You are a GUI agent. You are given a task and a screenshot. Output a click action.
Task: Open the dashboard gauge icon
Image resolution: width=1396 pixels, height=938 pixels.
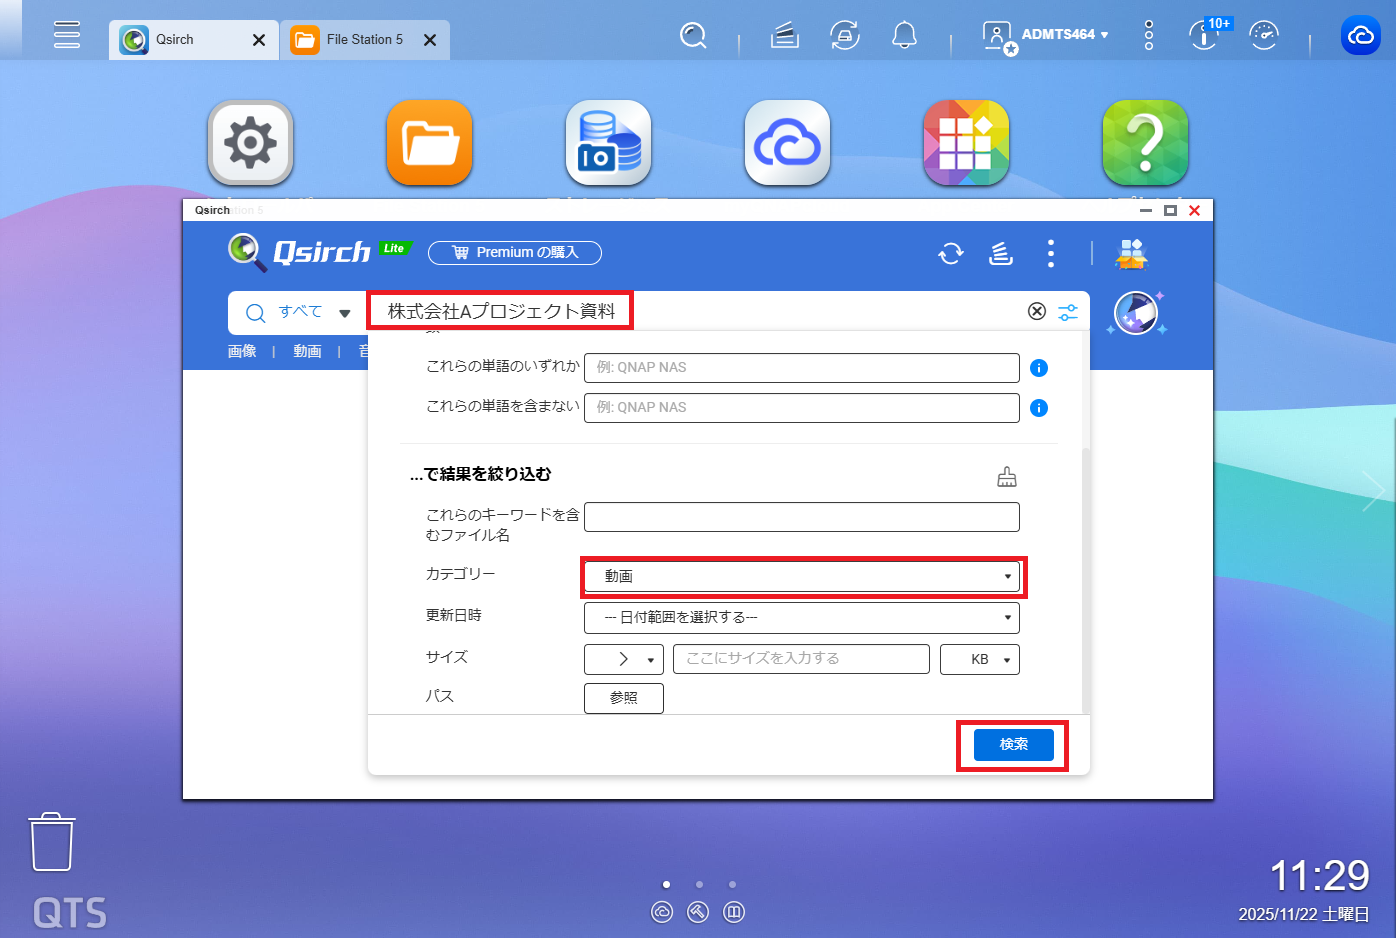(x=1264, y=36)
